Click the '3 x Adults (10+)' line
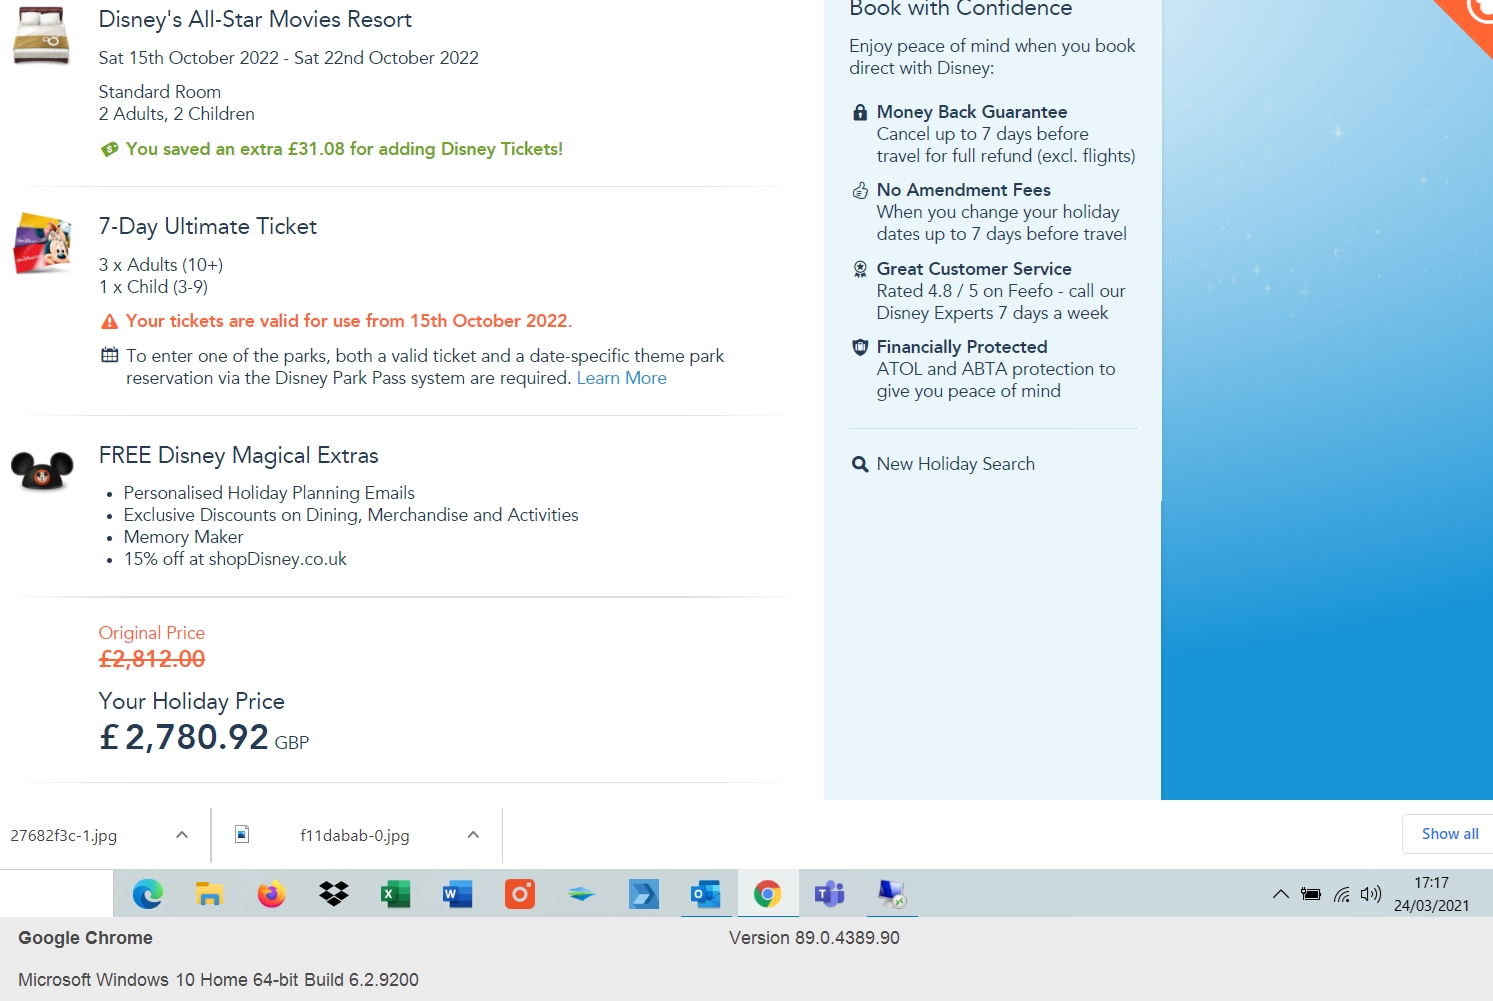 point(161,265)
